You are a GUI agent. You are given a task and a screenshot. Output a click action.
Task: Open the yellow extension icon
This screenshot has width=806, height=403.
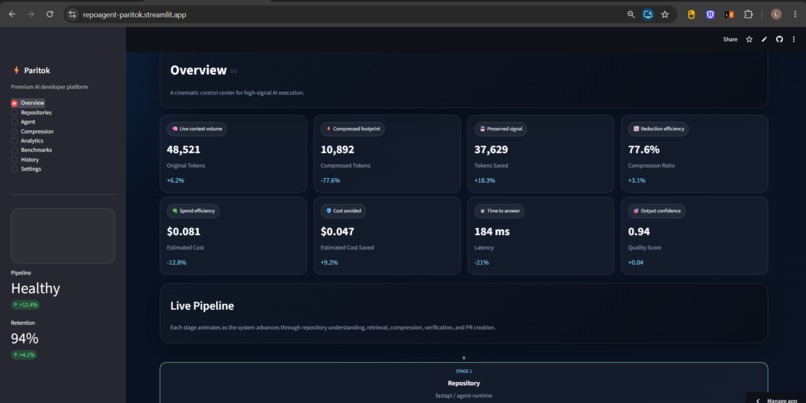coord(691,14)
